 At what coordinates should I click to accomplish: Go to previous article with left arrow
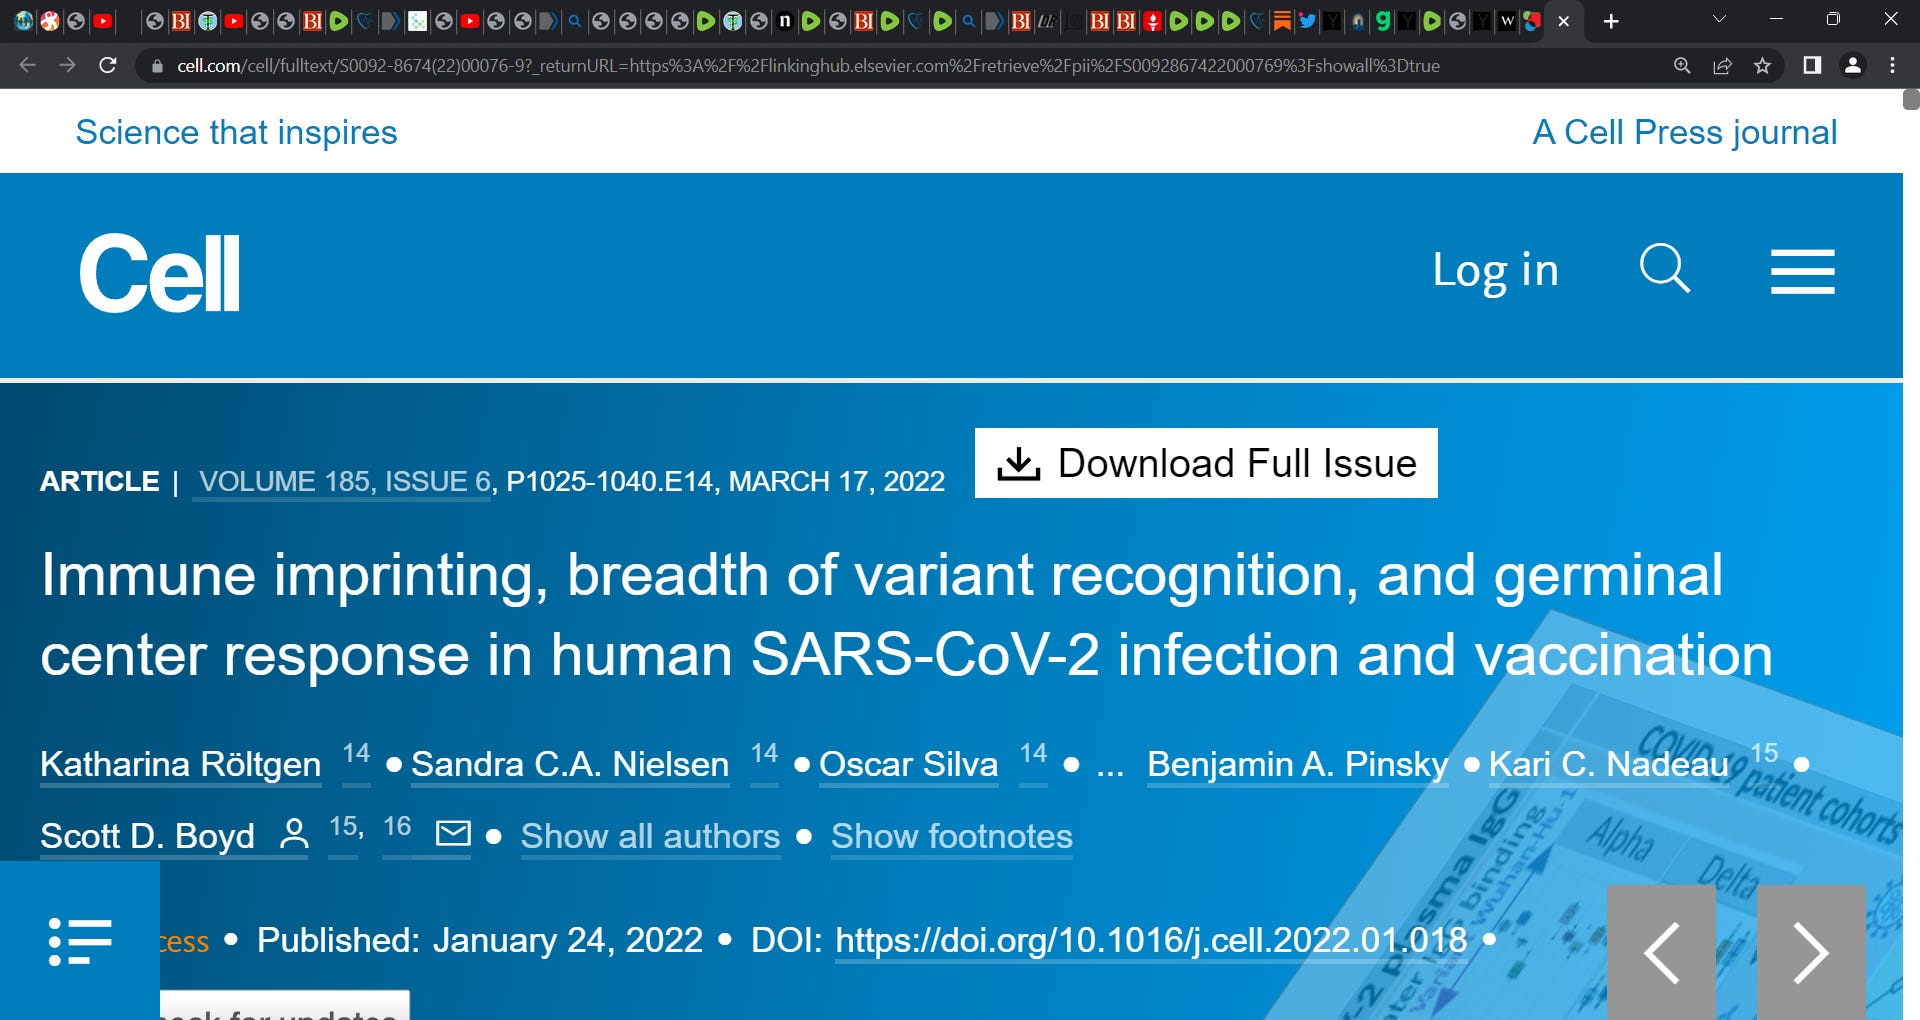(x=1661, y=952)
